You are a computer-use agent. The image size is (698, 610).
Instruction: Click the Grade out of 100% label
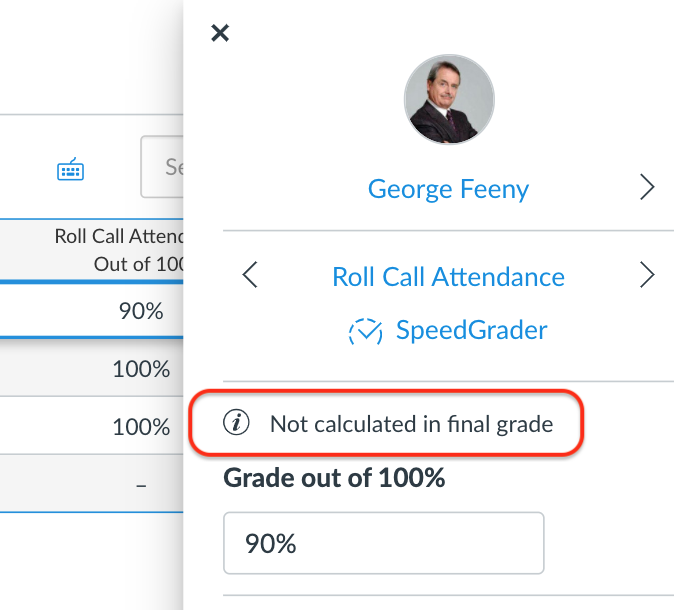(333, 478)
